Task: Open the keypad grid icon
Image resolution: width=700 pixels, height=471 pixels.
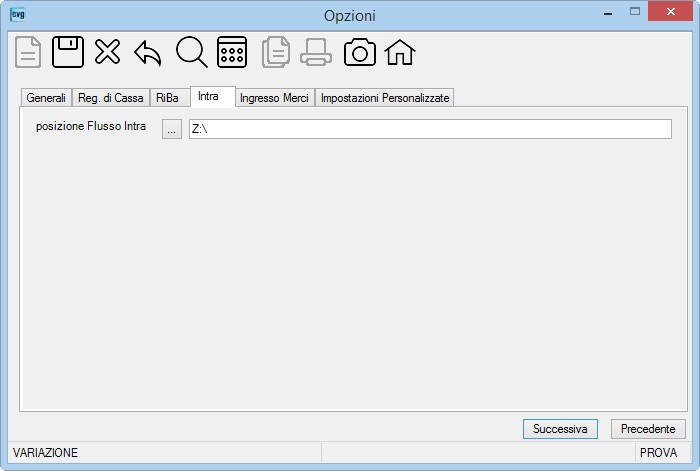Action: [x=232, y=52]
